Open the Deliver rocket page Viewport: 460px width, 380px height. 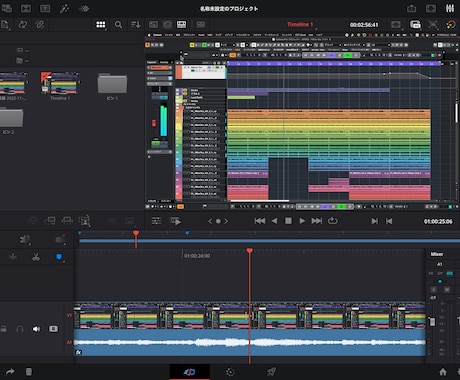click(x=271, y=372)
